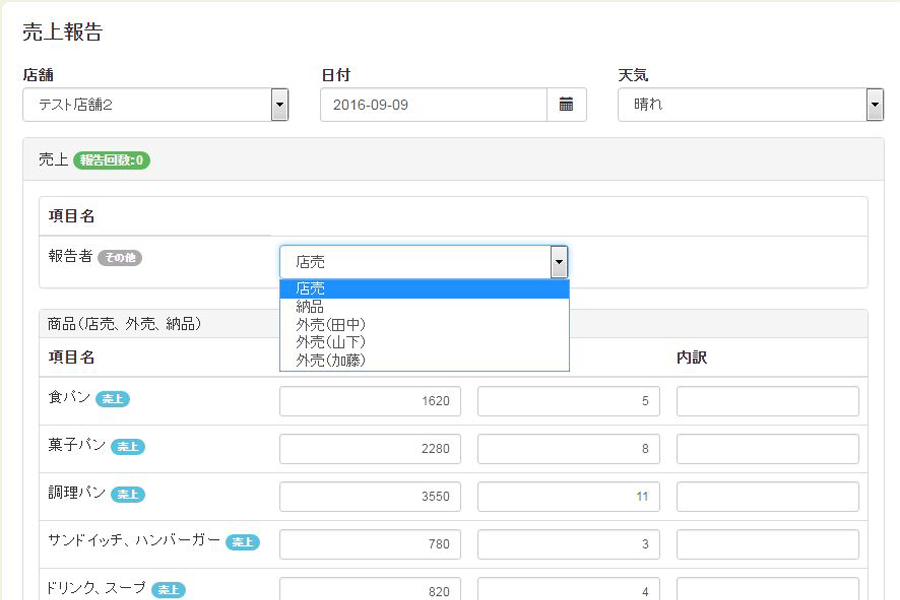Select 外売(田中) option

tap(424, 325)
